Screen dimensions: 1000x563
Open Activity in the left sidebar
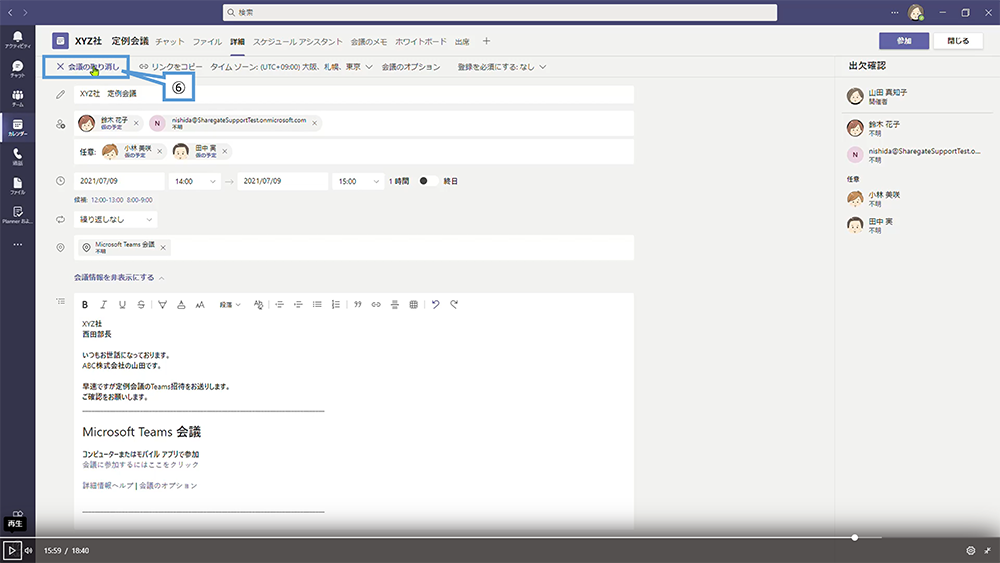pyautogui.click(x=17, y=40)
